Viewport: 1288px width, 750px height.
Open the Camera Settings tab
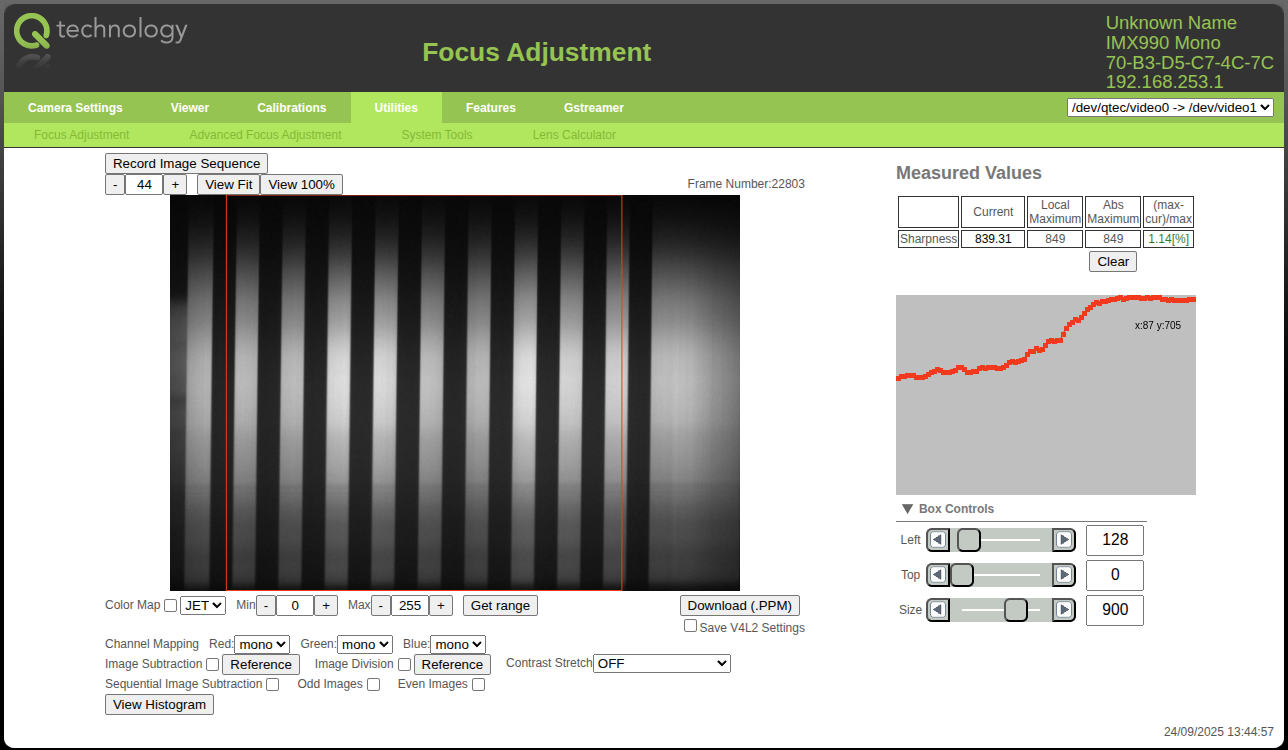(x=75, y=108)
